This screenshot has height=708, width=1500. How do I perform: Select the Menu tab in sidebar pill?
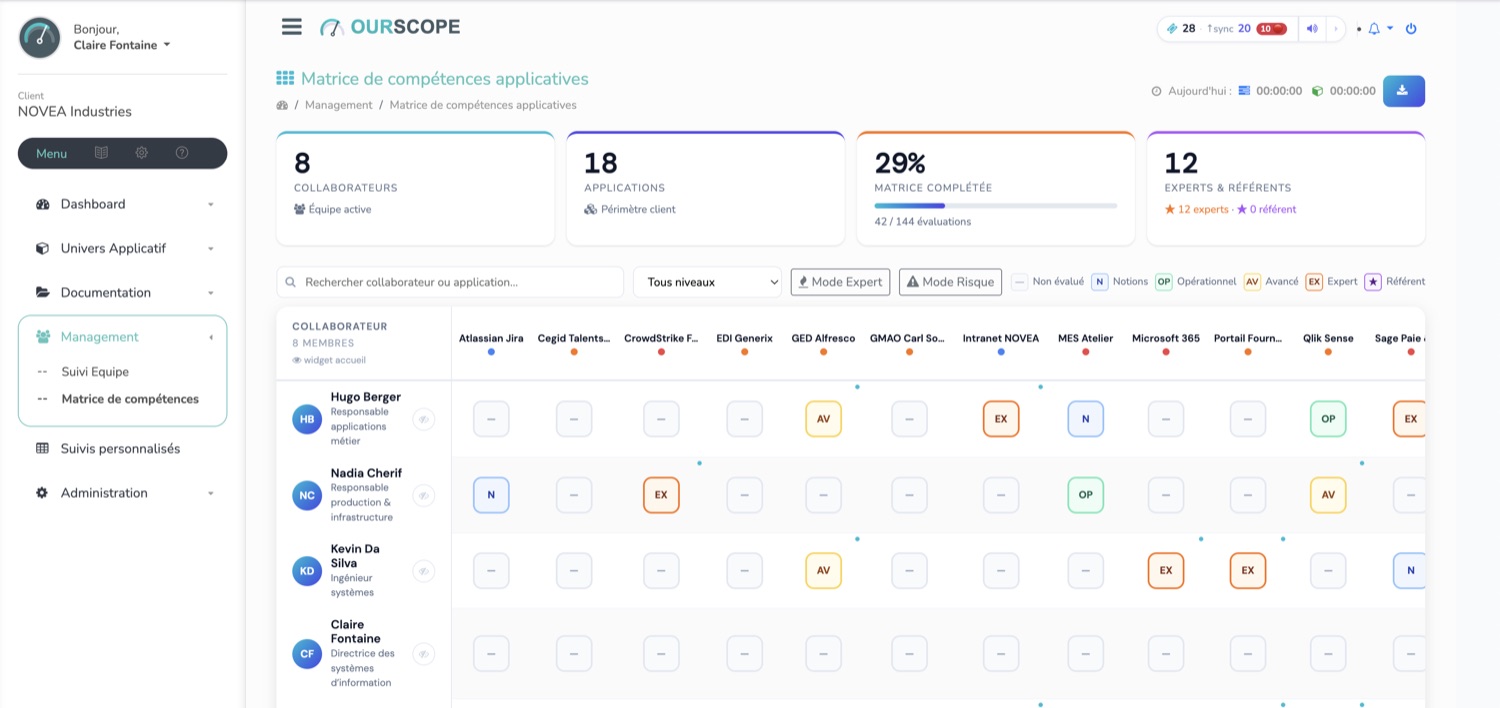click(51, 153)
